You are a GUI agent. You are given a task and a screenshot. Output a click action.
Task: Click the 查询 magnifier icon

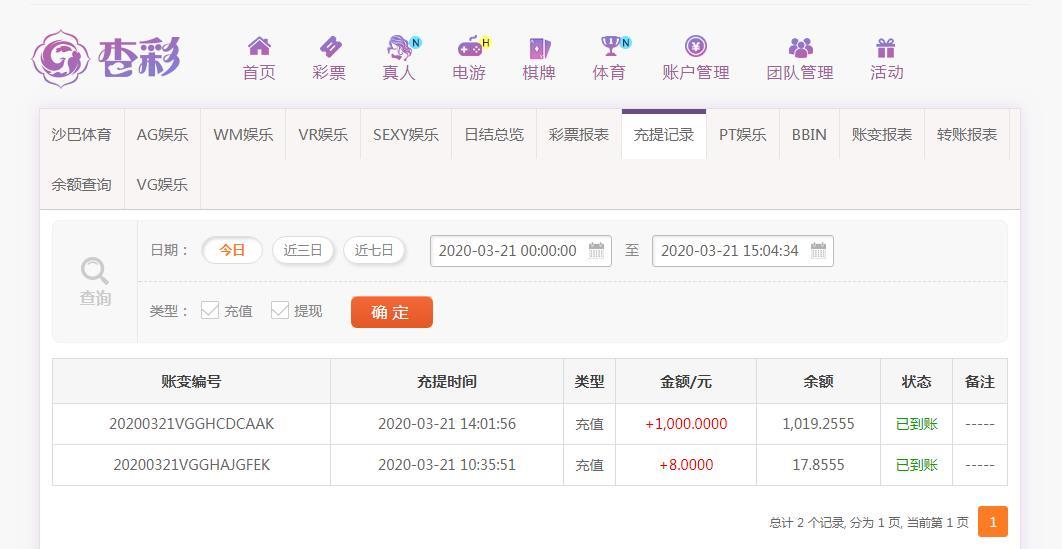click(x=95, y=271)
